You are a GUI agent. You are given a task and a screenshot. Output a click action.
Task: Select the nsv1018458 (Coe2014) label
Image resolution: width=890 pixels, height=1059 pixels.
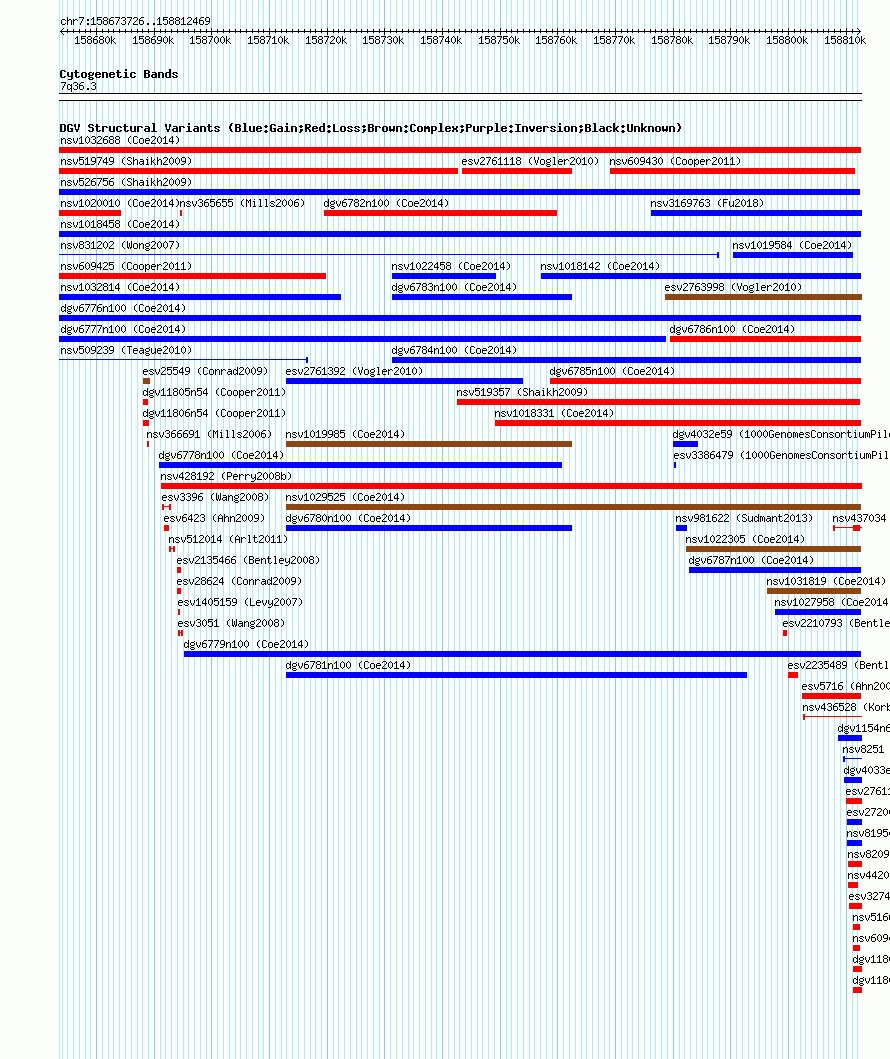120,224
